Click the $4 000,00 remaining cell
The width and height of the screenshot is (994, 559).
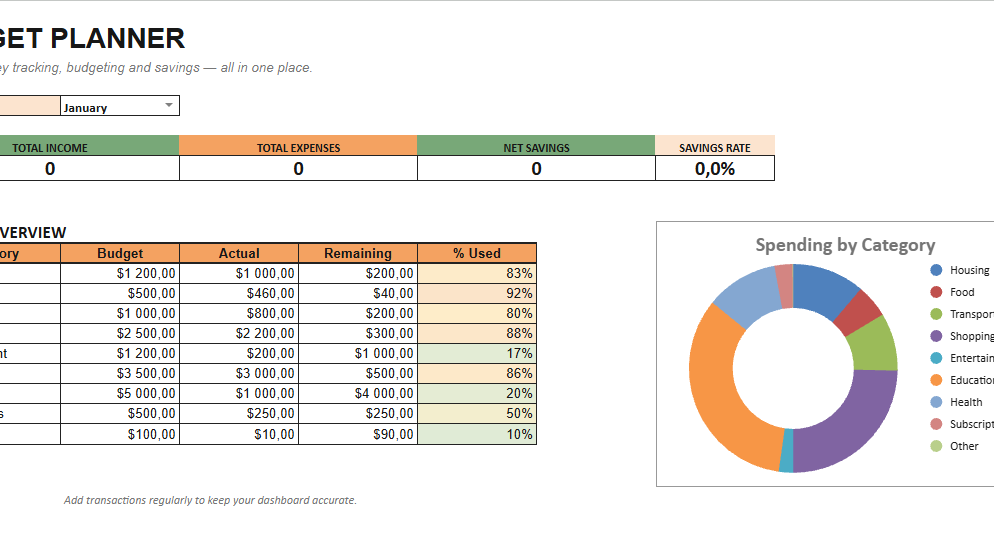[x=358, y=394]
